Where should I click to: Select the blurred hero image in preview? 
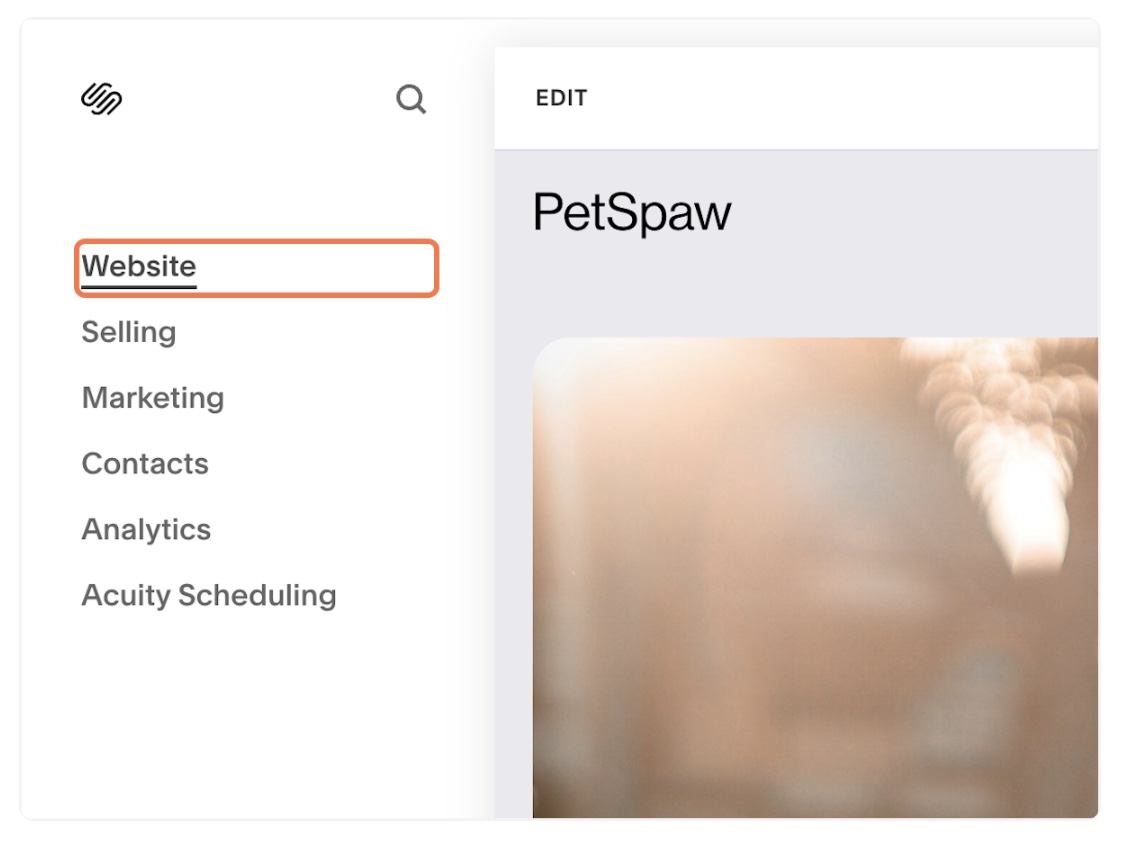pyautogui.click(x=815, y=577)
